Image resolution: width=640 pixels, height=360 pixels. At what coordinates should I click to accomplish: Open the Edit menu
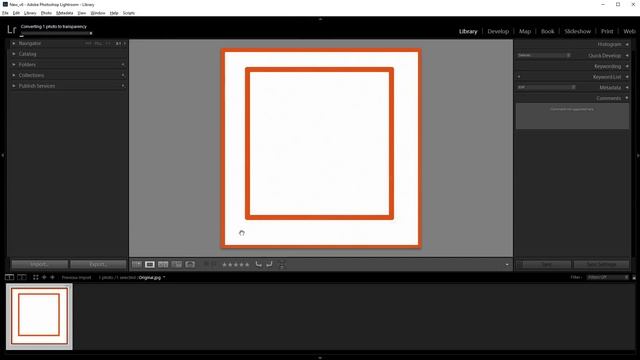click(16, 13)
